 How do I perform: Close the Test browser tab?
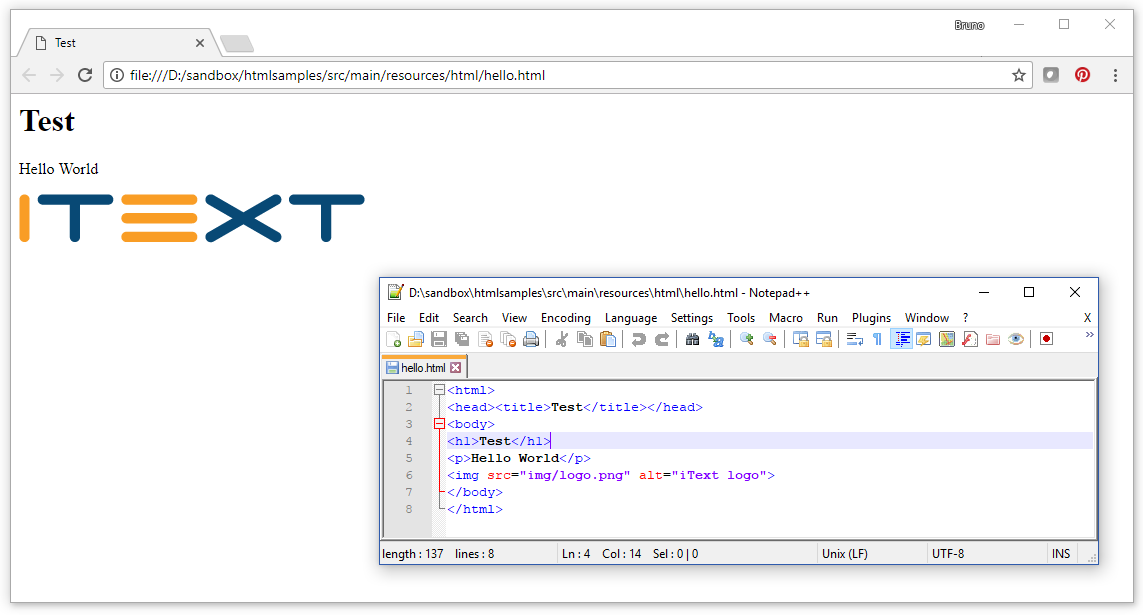tap(200, 43)
